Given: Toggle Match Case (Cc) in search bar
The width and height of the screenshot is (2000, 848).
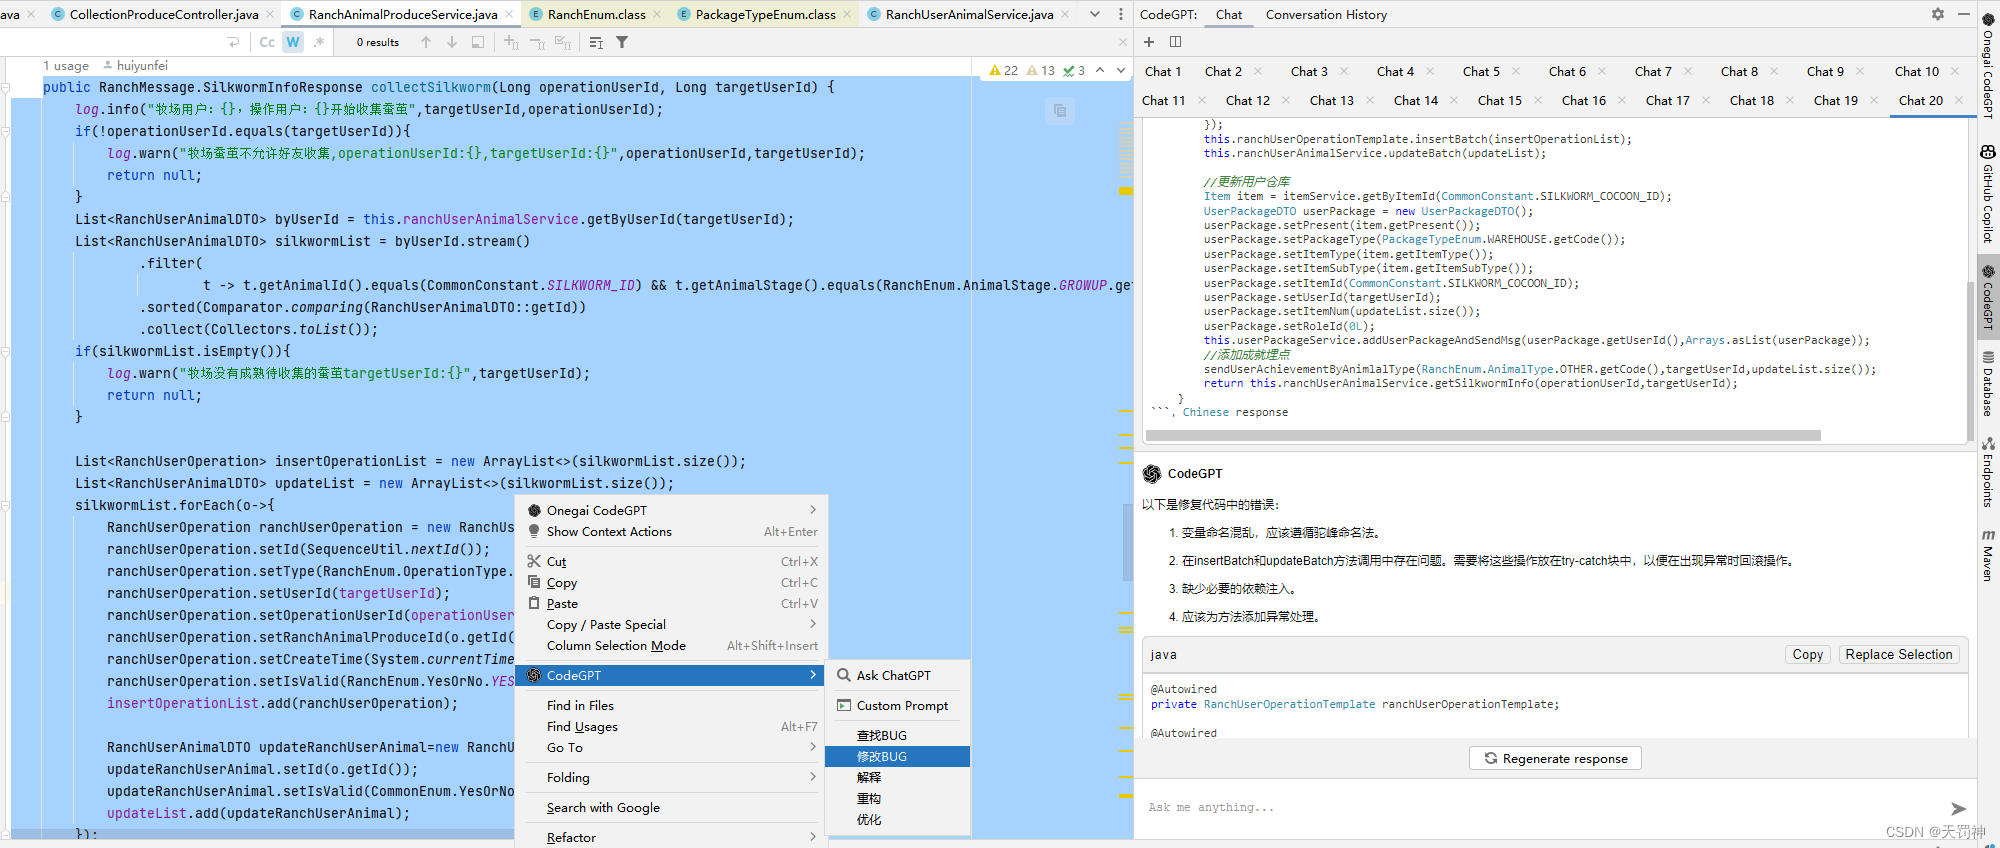Looking at the screenshot, I should 267,42.
